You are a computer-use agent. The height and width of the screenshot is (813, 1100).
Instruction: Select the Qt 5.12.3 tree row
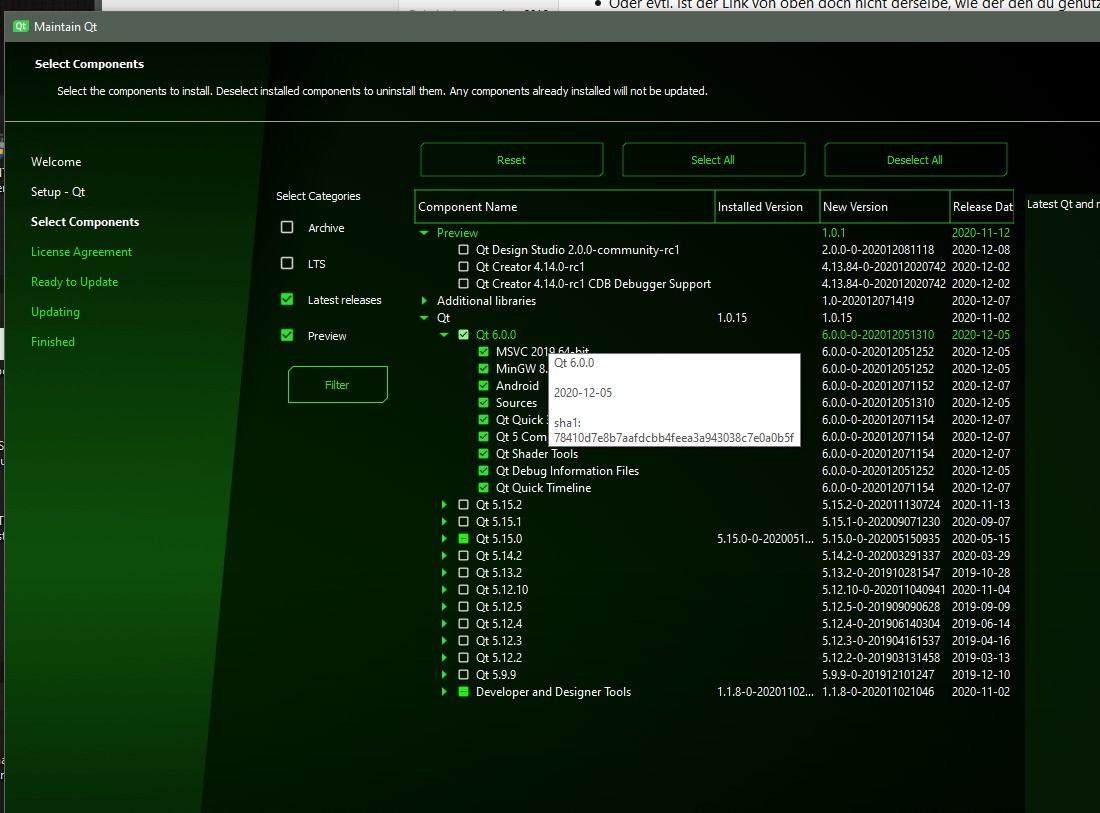pos(714,640)
